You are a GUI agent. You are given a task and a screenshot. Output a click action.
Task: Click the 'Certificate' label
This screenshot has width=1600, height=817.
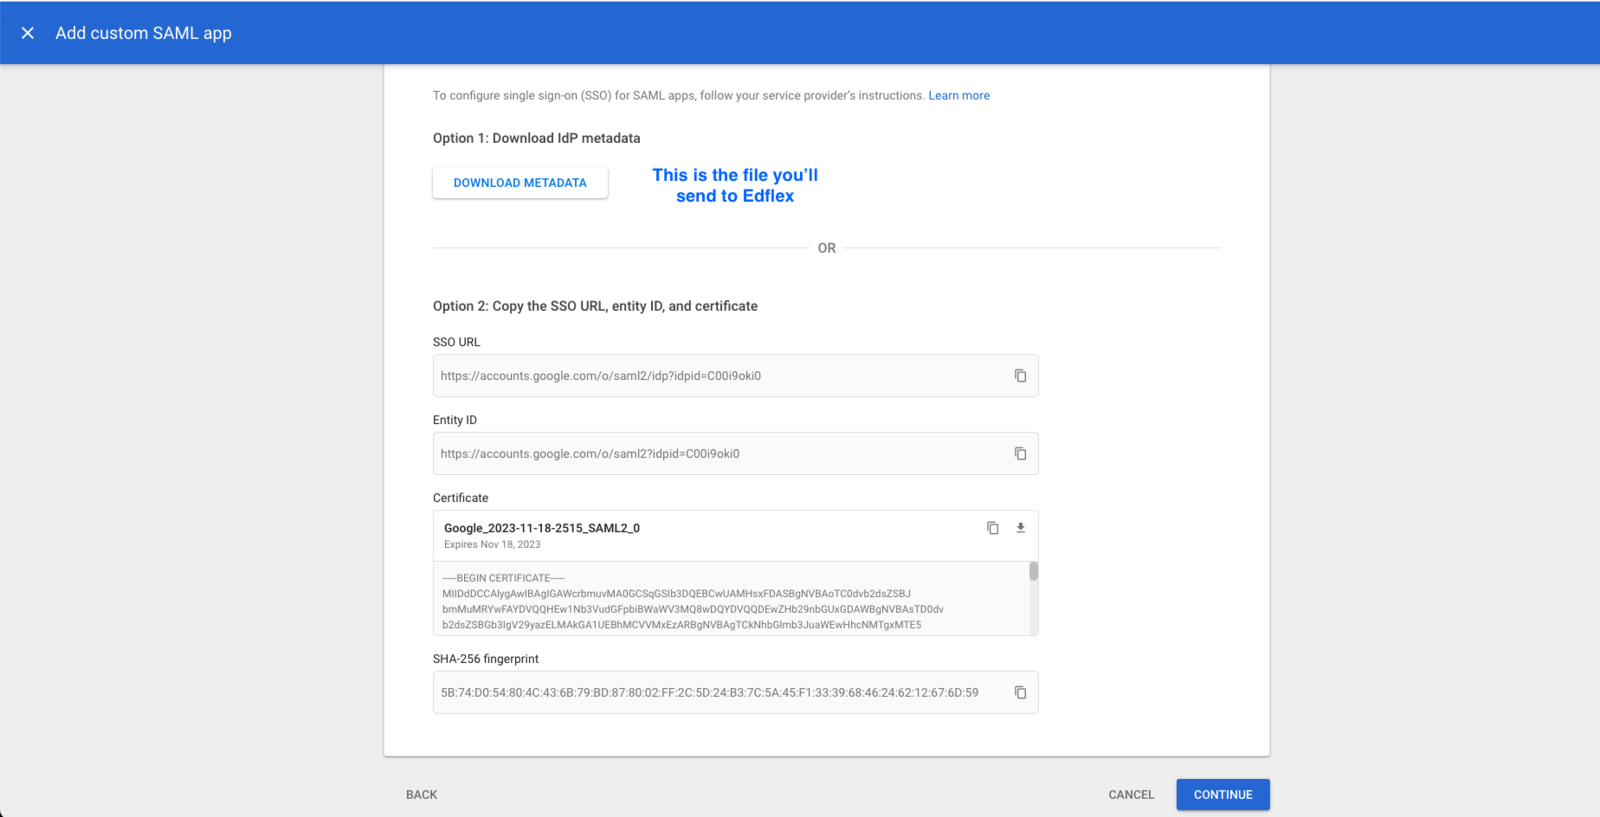[460, 498]
